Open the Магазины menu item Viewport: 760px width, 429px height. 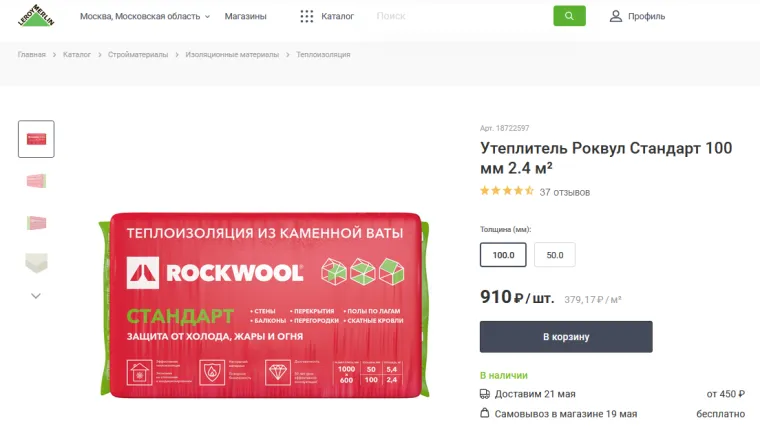tap(245, 16)
